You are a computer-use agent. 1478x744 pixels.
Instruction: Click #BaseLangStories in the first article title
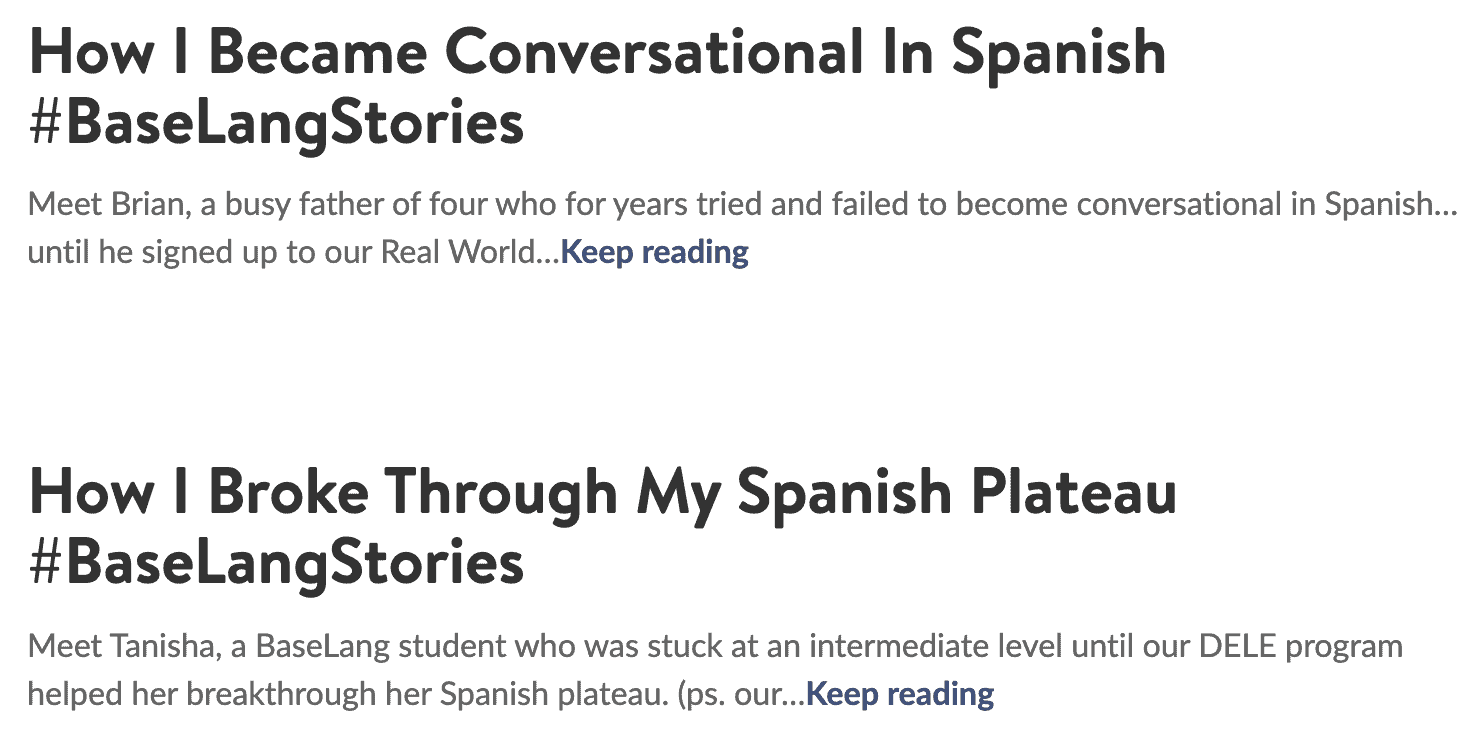coord(277,124)
